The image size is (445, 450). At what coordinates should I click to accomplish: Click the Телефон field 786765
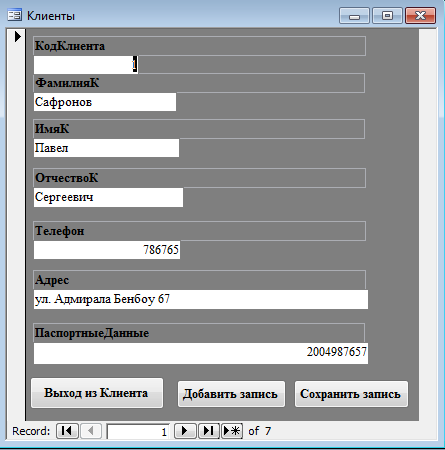coord(107,250)
